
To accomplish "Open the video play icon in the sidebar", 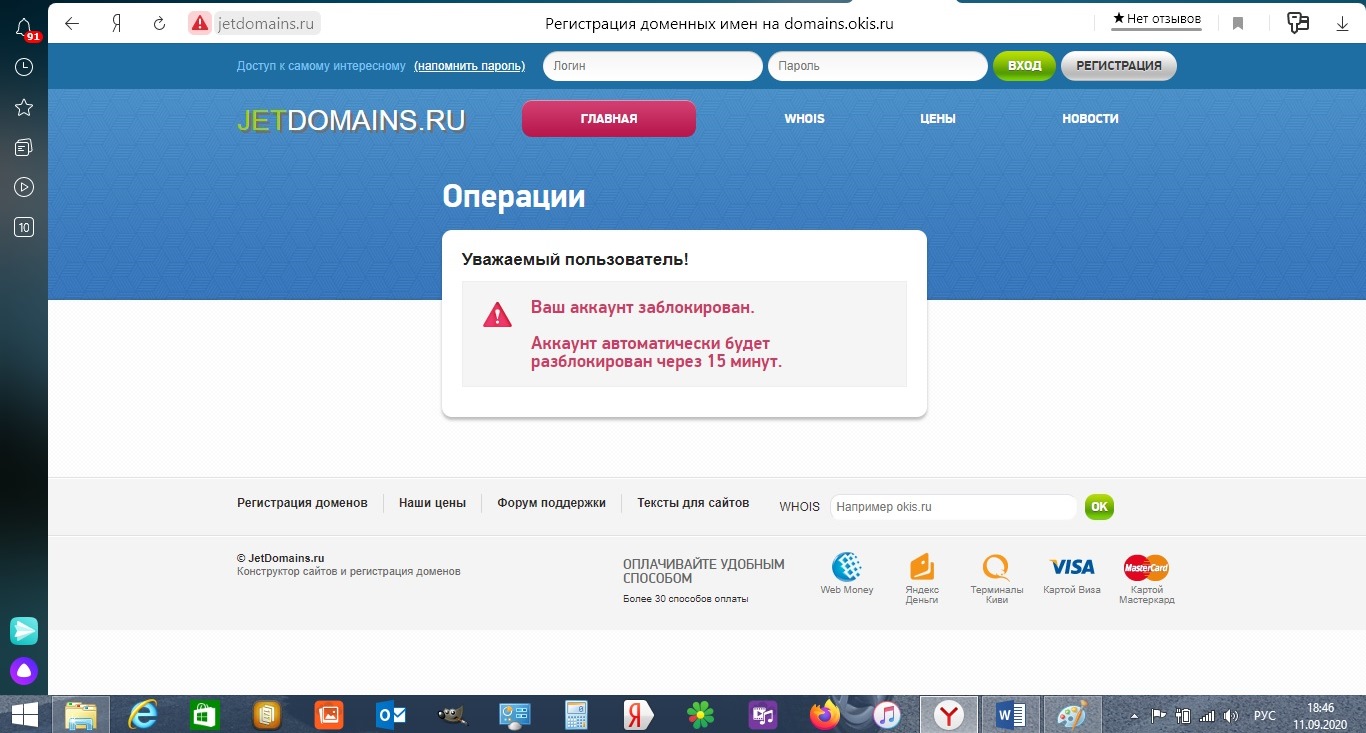I will (24, 187).
